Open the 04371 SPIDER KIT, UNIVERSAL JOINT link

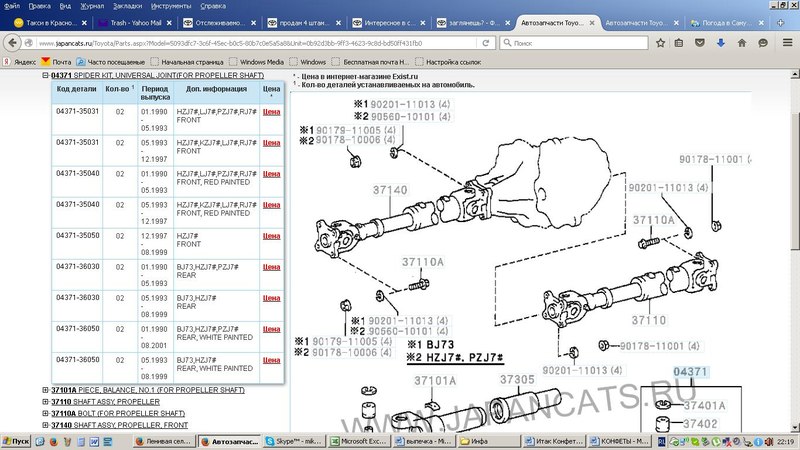[157, 75]
